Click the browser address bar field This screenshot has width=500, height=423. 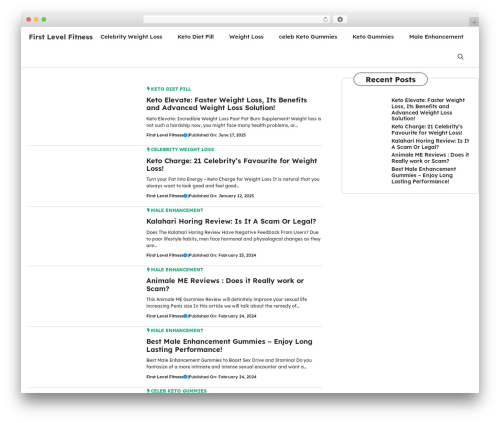(233, 20)
